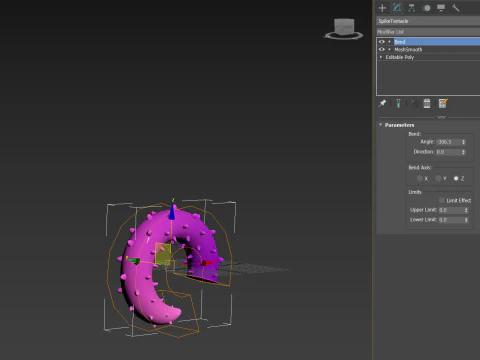The width and height of the screenshot is (480, 360).
Task: Remove modifier with the trash icon
Action: point(427,103)
